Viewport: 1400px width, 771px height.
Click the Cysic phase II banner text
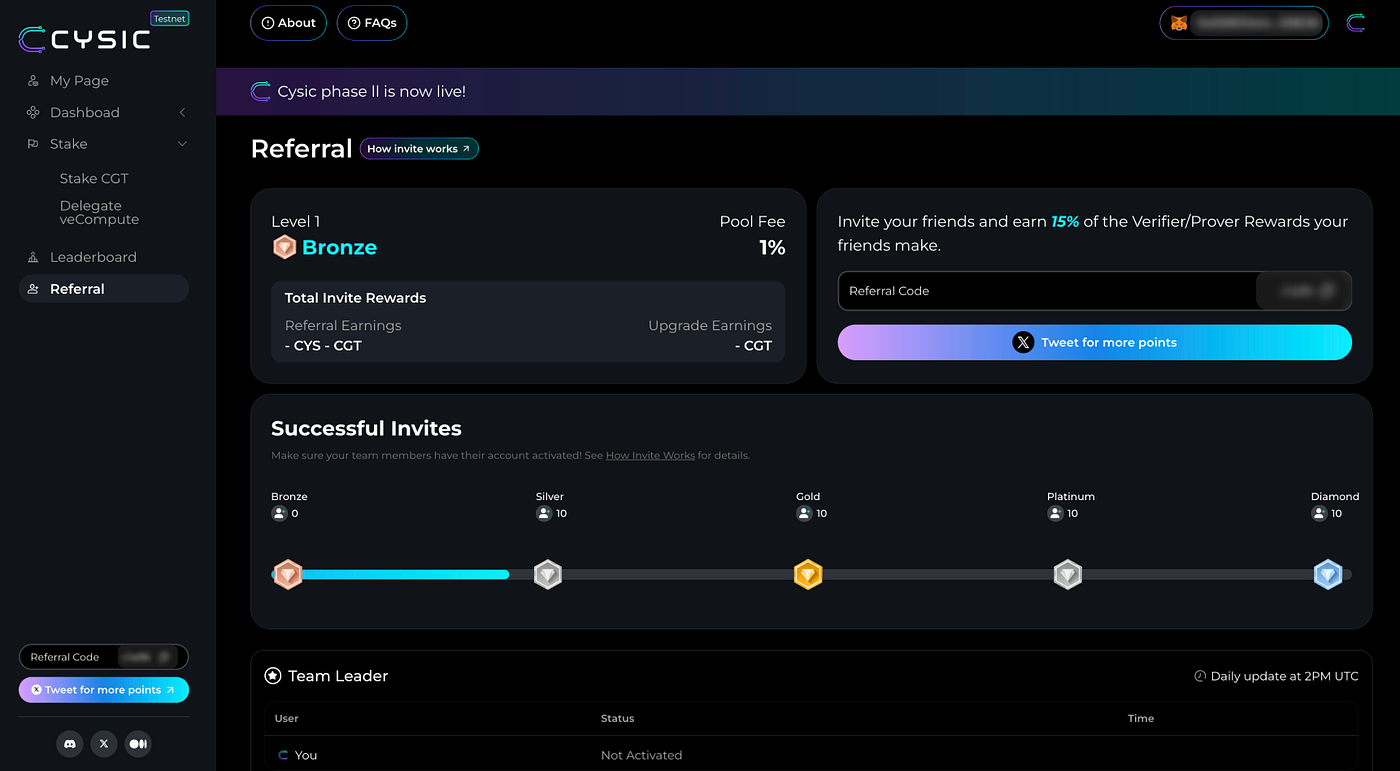(372, 92)
